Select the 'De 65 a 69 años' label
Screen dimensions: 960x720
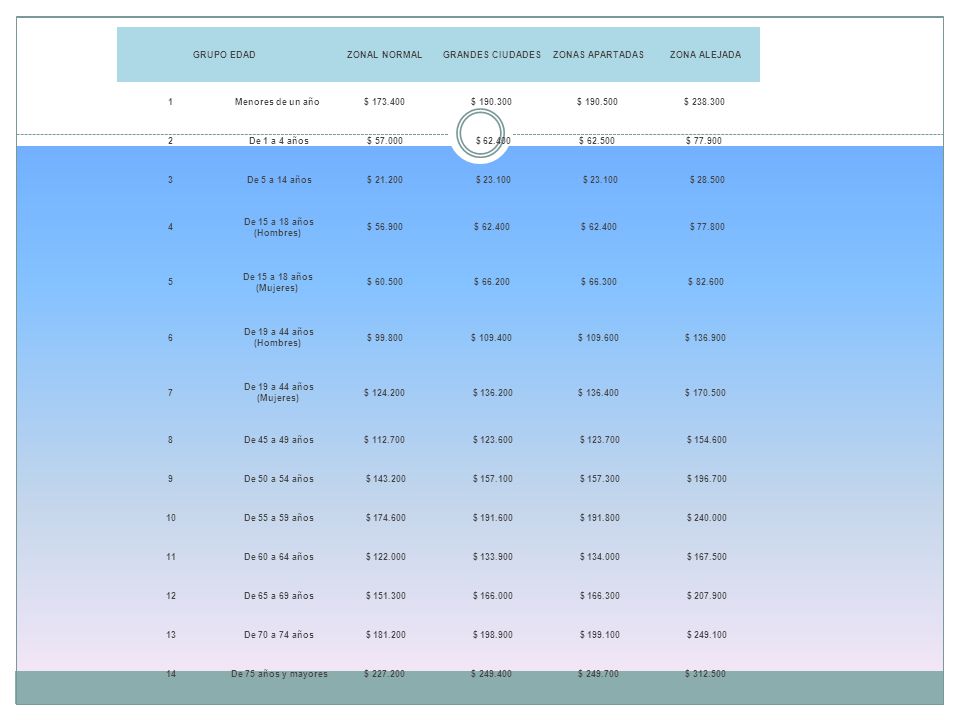279,596
